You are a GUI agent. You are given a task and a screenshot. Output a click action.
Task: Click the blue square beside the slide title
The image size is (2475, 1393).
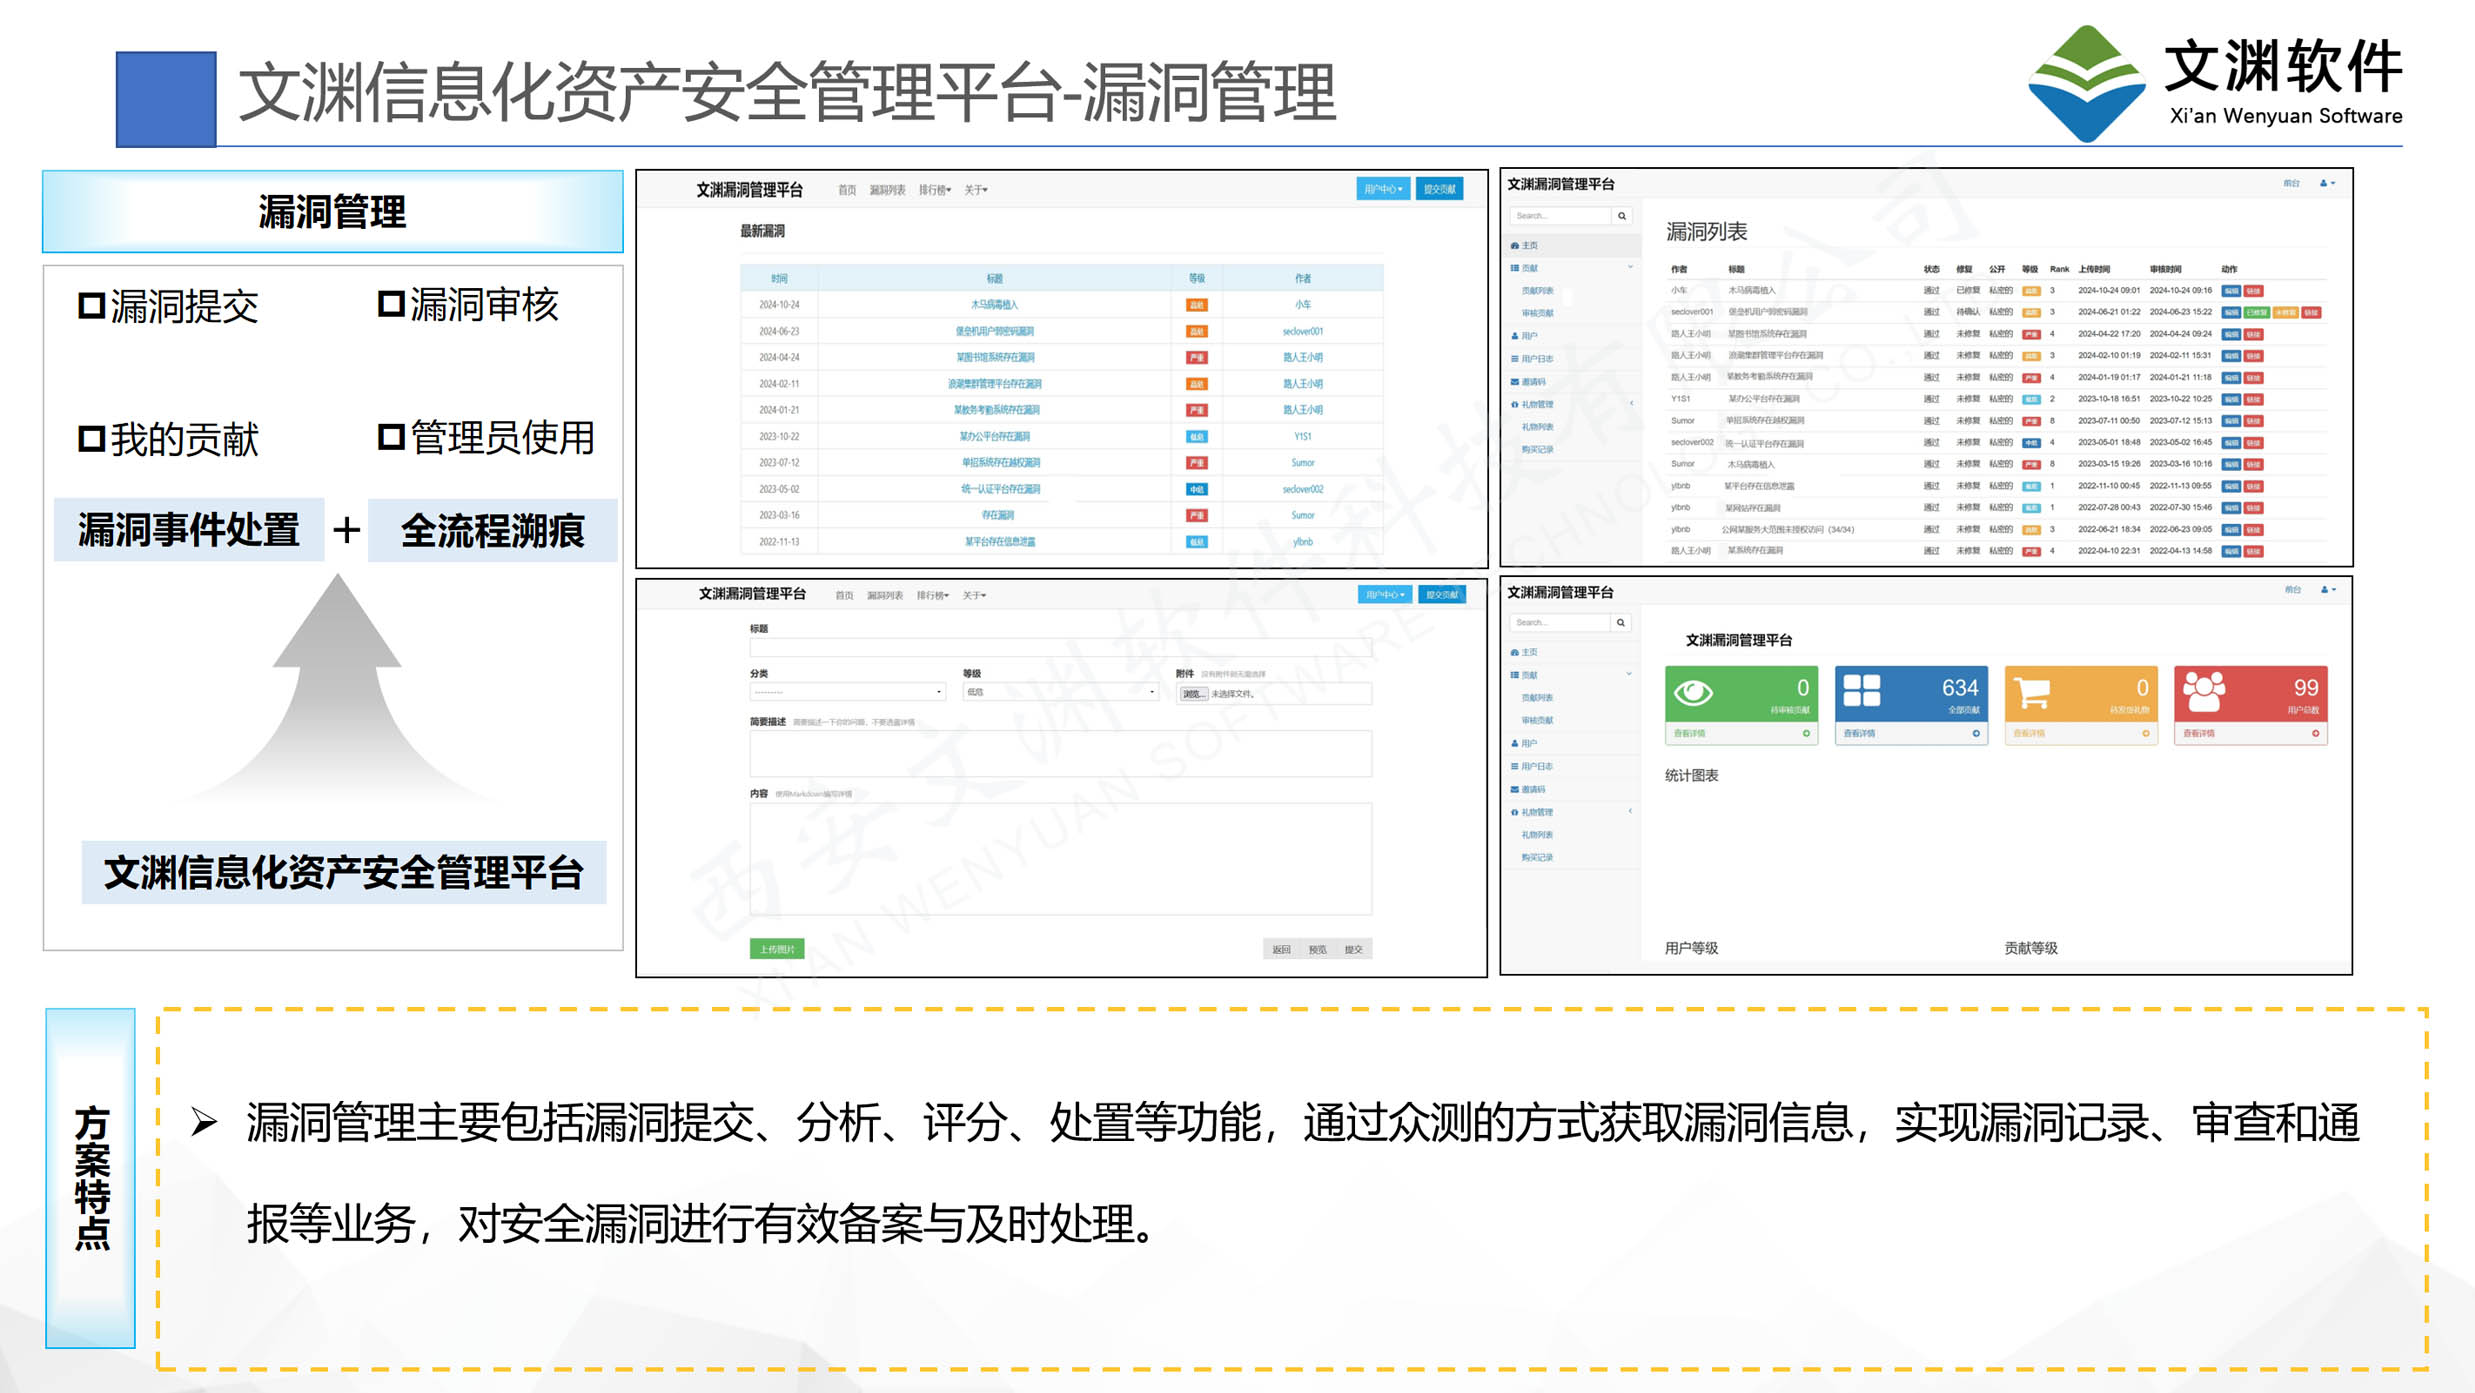tap(166, 99)
